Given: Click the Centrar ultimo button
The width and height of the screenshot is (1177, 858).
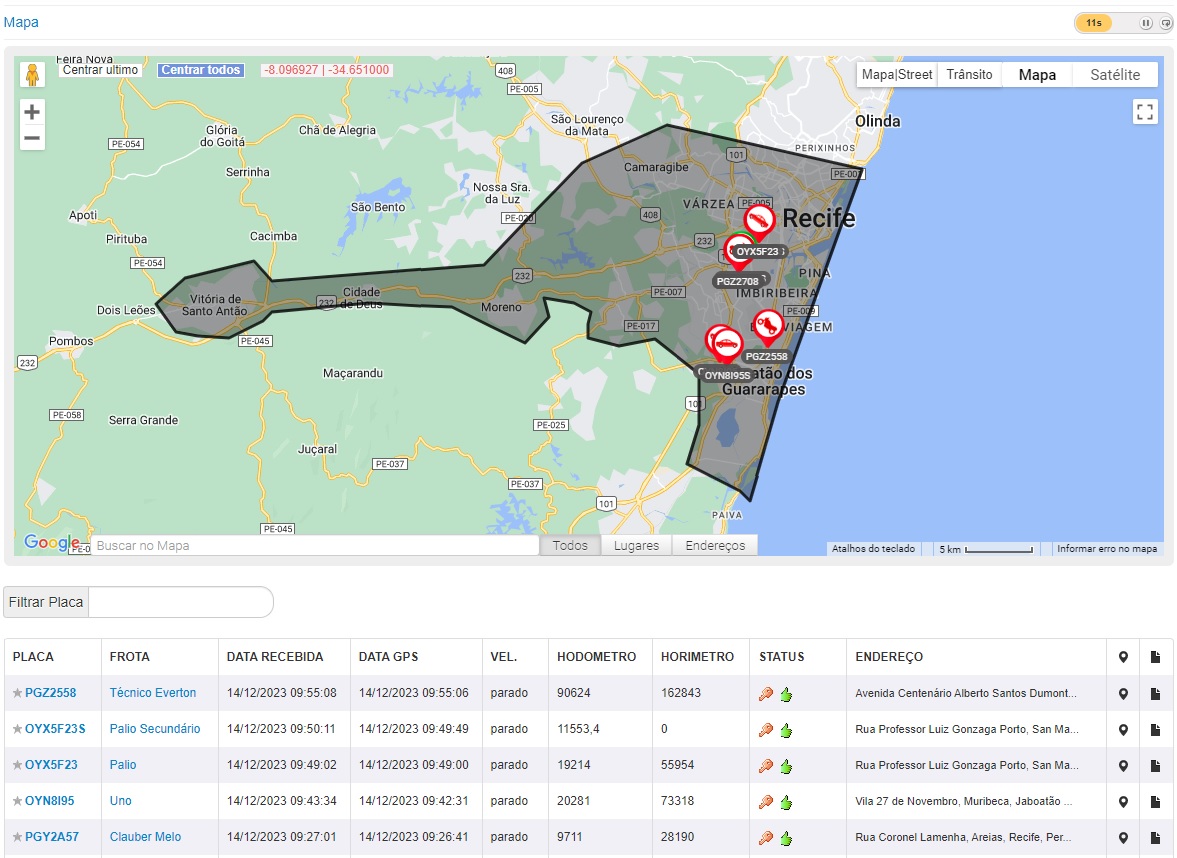Looking at the screenshot, I should [101, 70].
